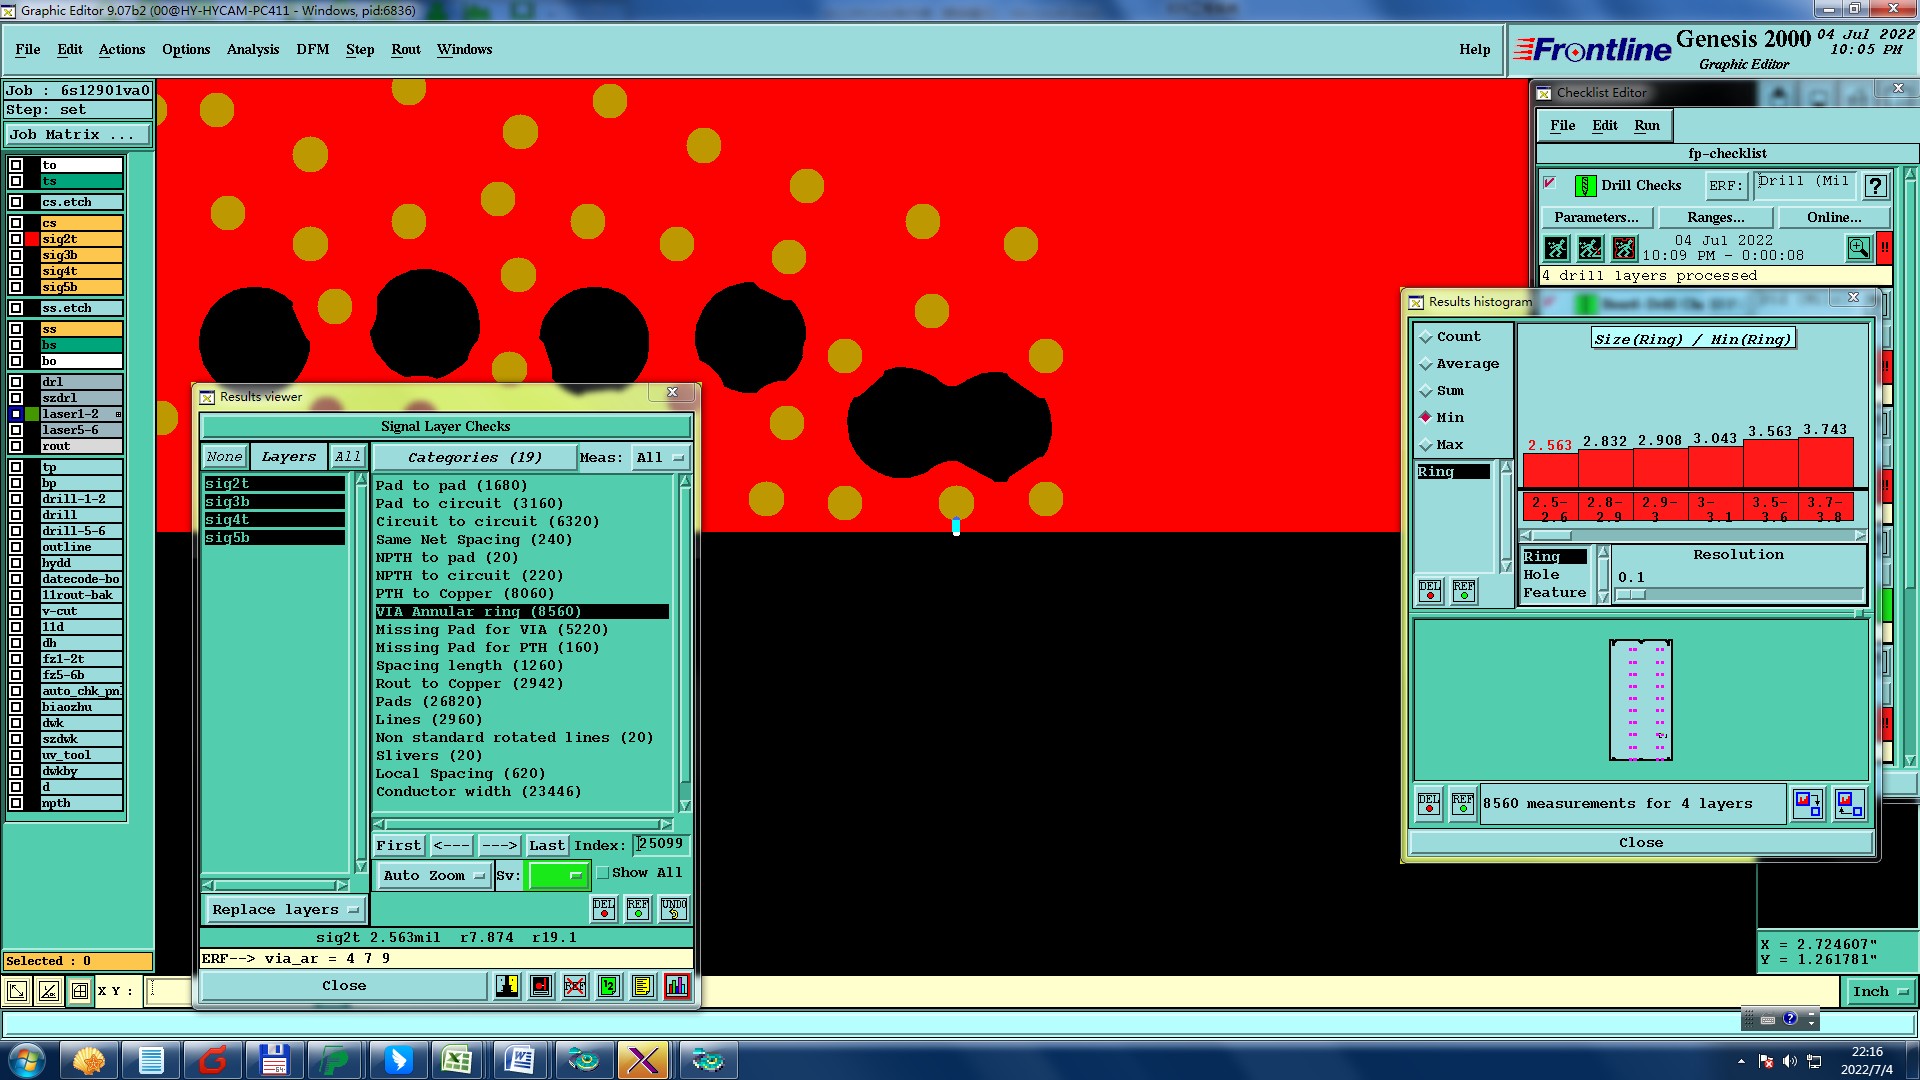This screenshot has height=1080, width=1920.
Task: Open the Replace layers dropdown
Action: (x=285, y=909)
